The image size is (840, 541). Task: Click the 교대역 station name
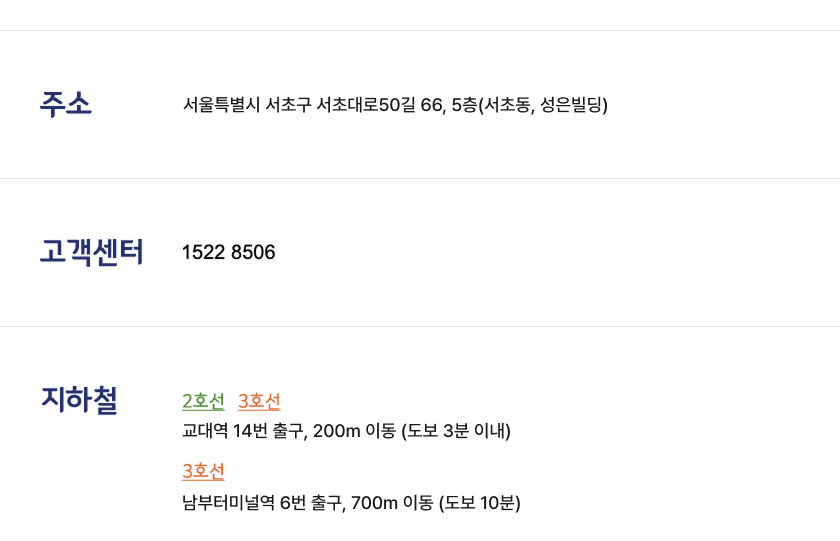(x=204, y=431)
